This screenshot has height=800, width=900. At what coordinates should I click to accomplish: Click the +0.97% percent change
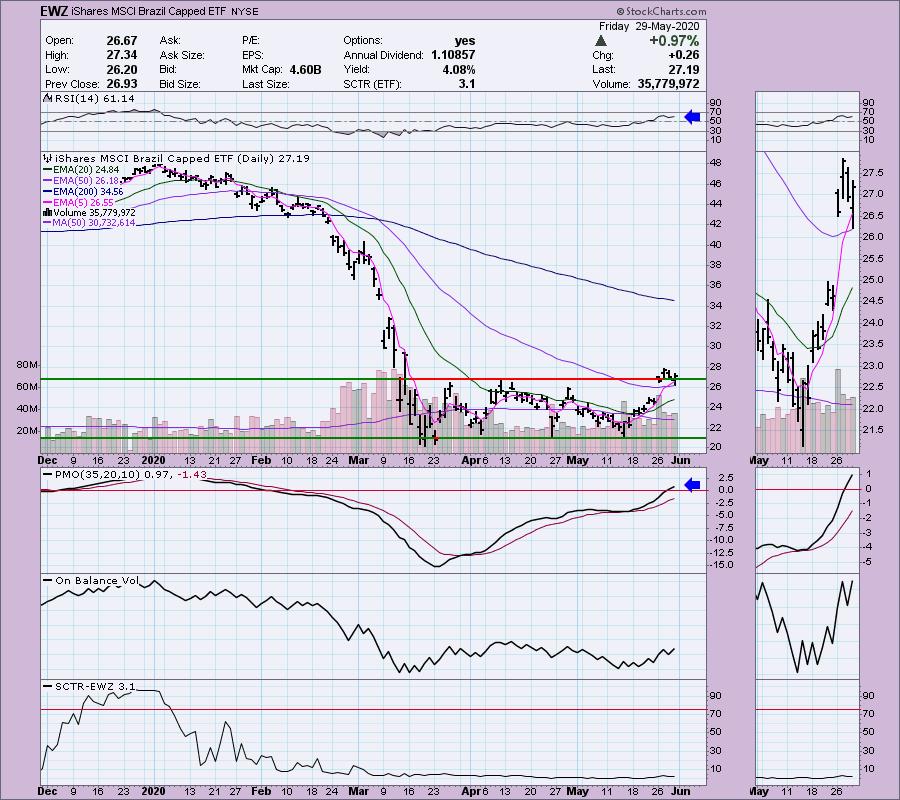(674, 41)
